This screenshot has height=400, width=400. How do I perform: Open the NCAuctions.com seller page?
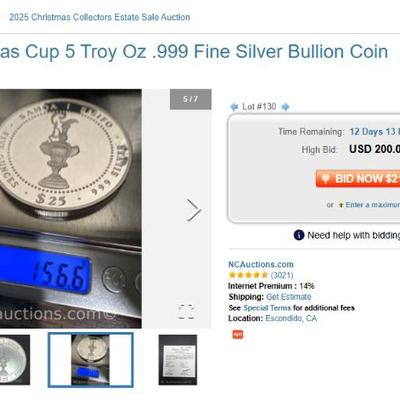pos(261,264)
